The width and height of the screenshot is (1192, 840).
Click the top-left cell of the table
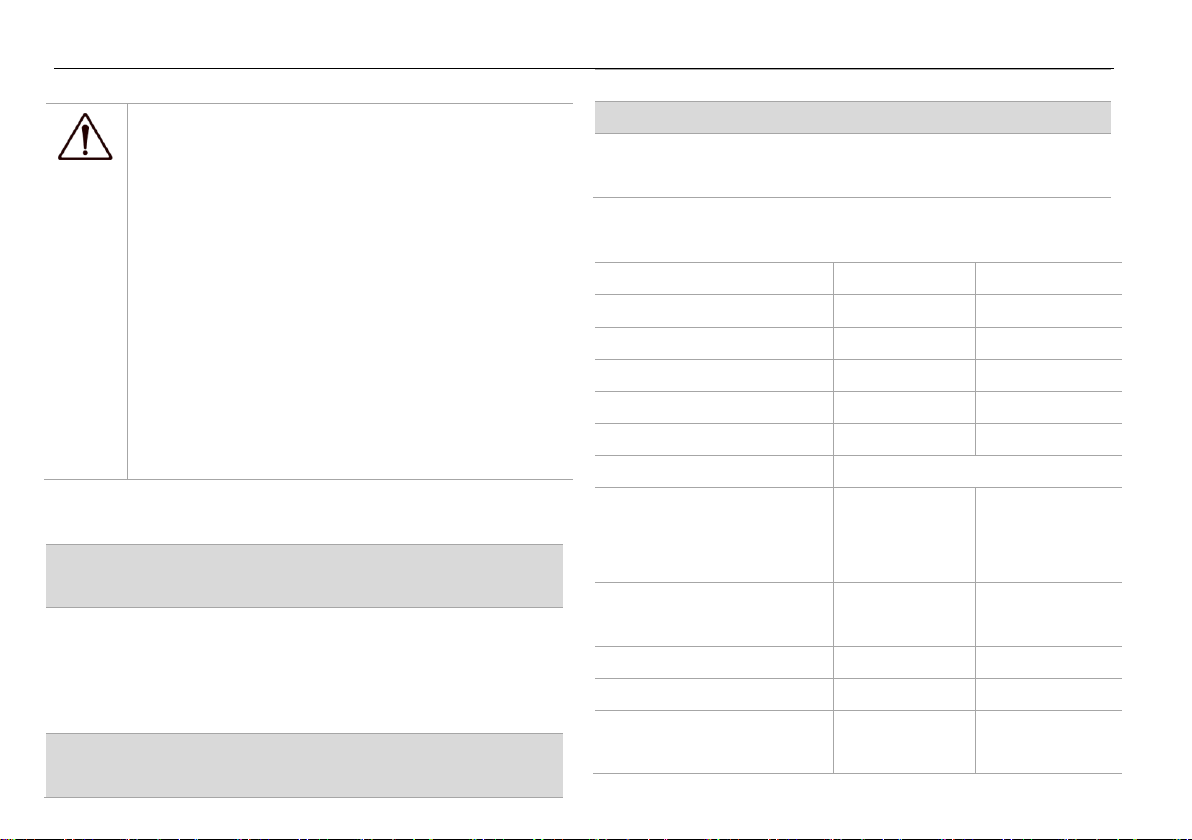pyautogui.click(x=713, y=278)
